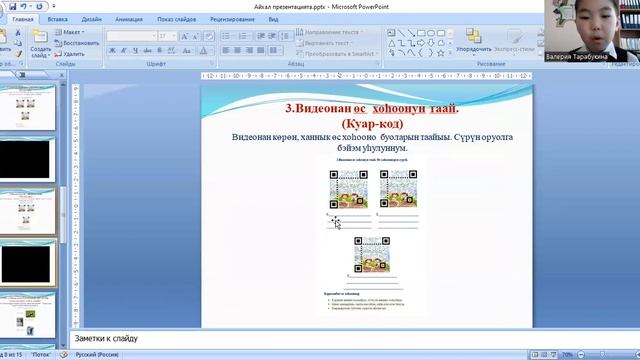
Task: Close the slides thumbnail pane
Action: (62, 75)
